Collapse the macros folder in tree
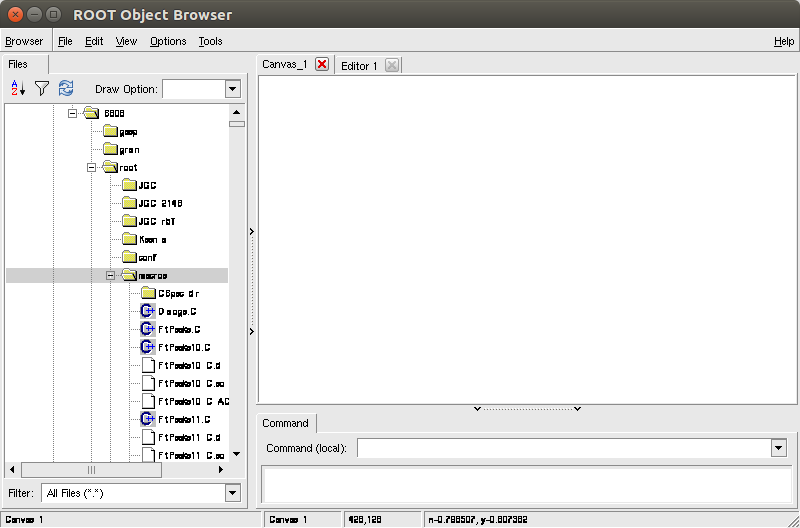Screen dimensions: 800x528 111,275
